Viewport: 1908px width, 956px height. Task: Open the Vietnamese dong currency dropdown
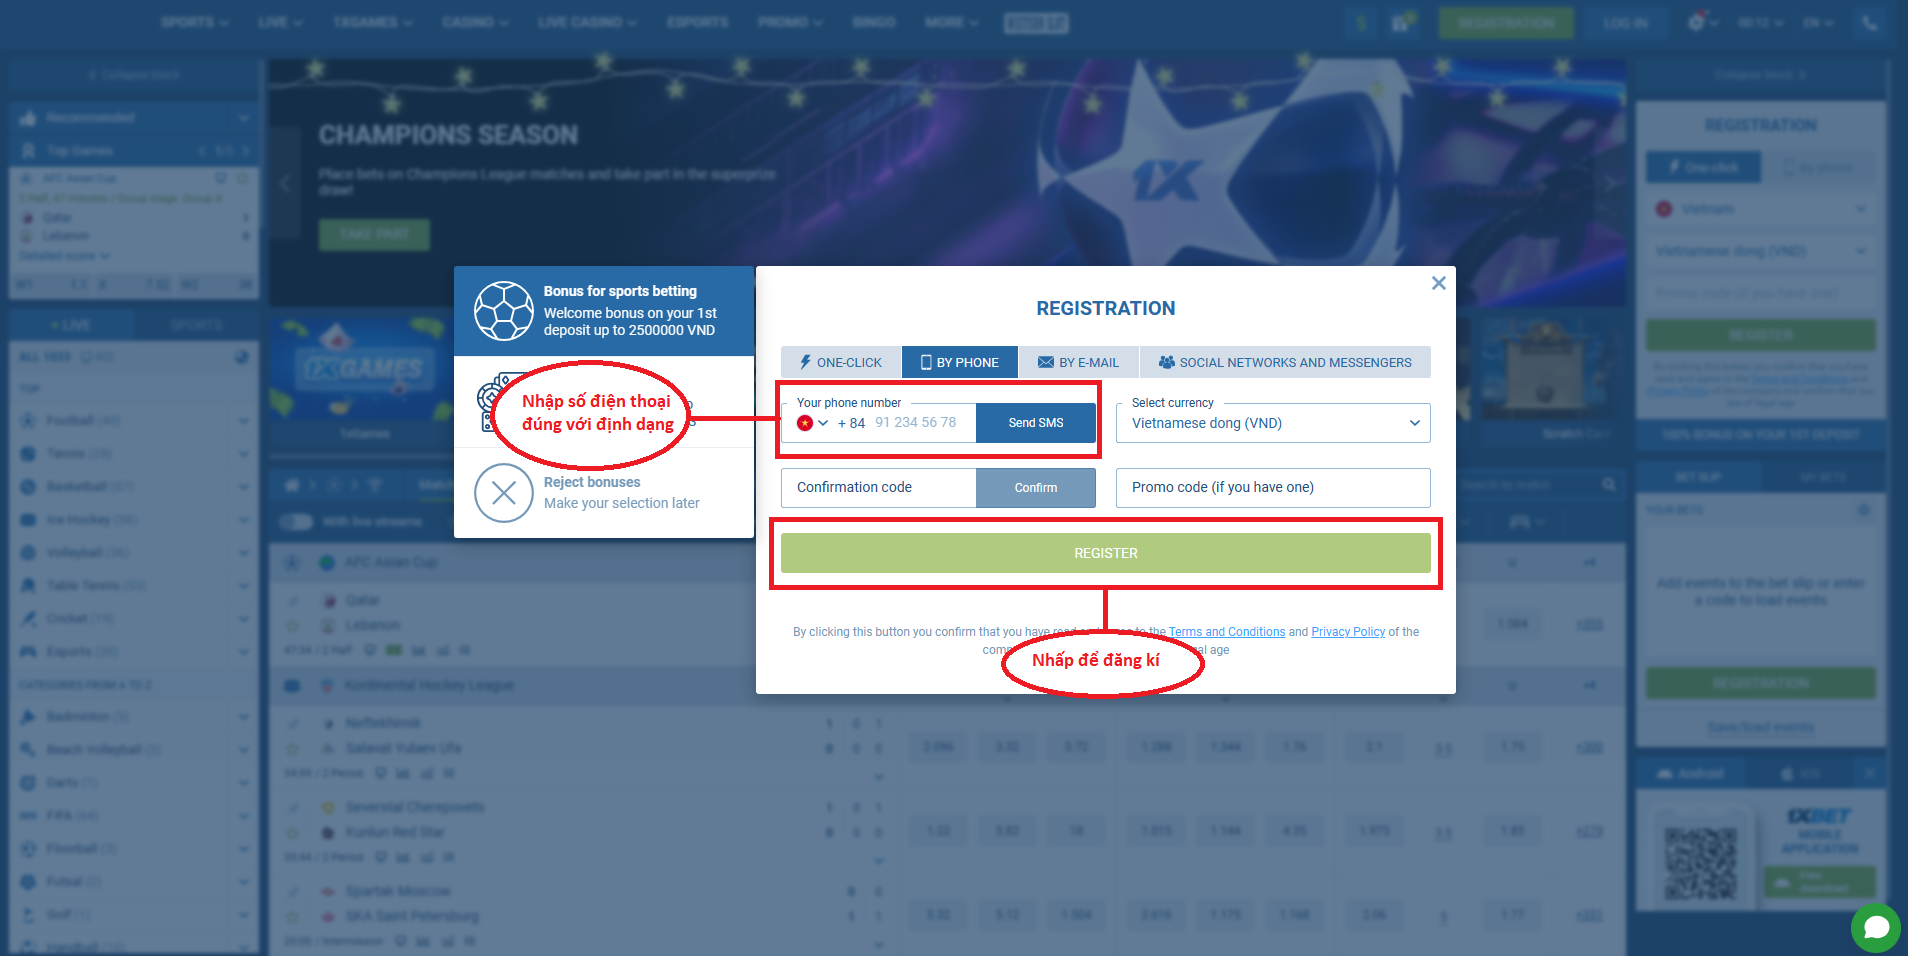click(1272, 423)
